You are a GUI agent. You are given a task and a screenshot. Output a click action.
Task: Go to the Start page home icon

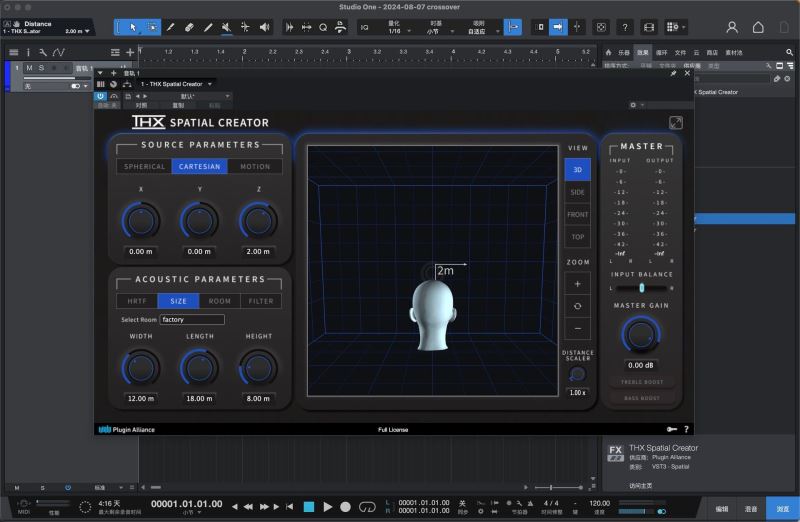click(x=758, y=27)
